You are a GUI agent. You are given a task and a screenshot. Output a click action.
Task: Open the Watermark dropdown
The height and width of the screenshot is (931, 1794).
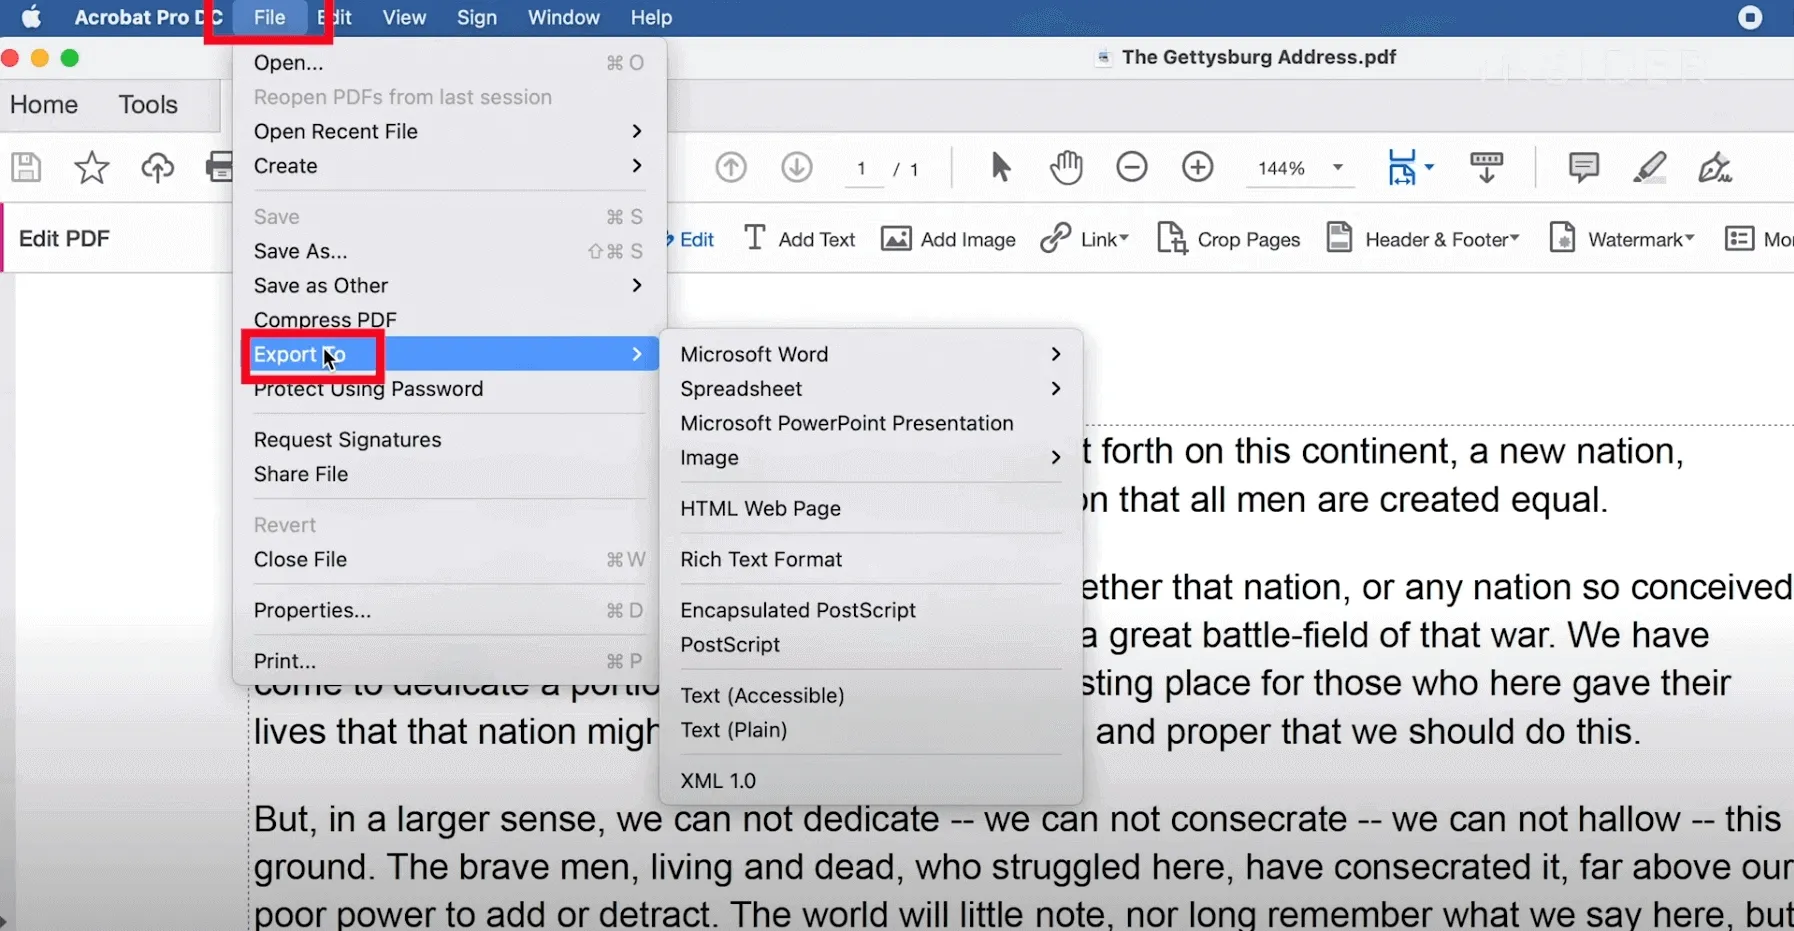1622,239
